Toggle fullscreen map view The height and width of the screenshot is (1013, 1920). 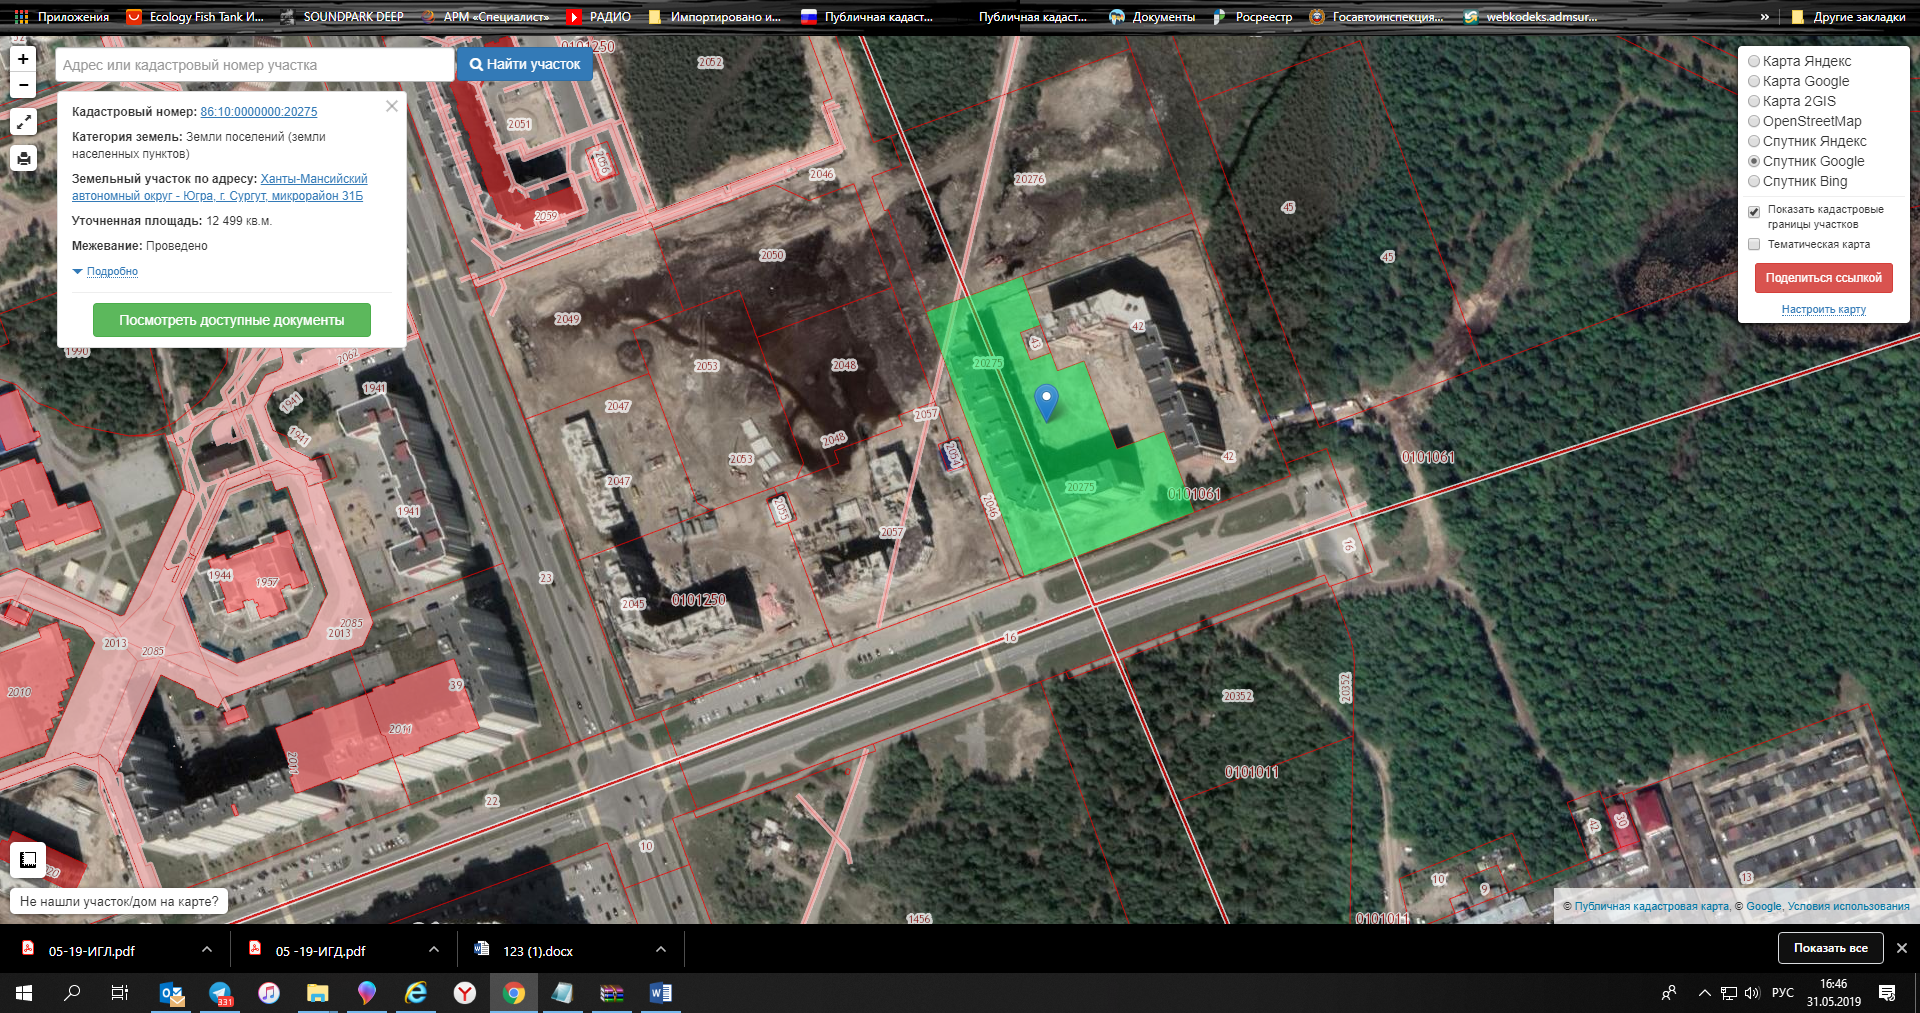[x=24, y=122]
